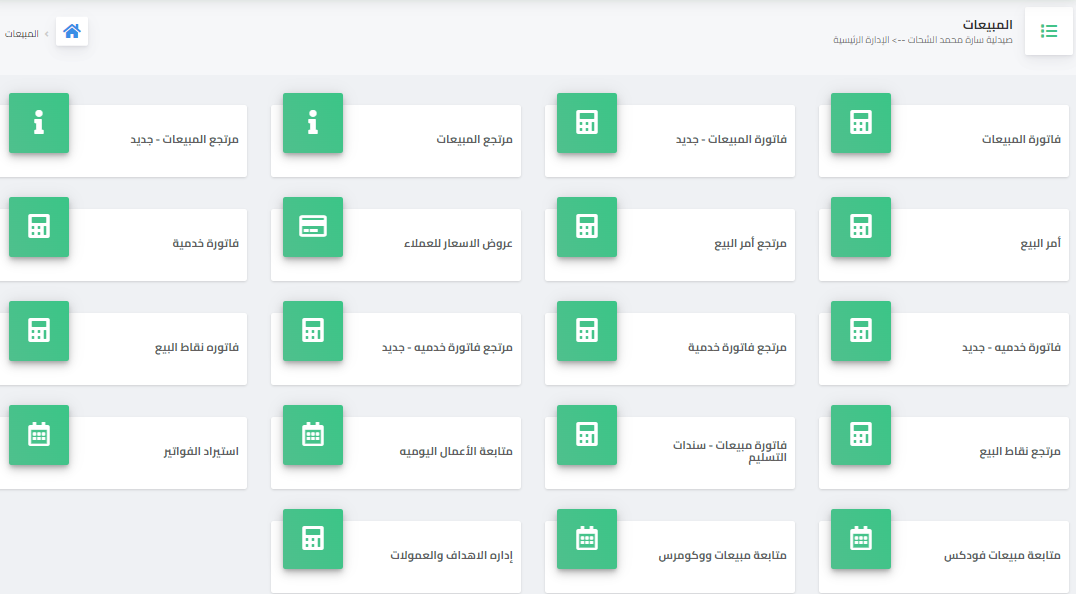Click card icon for عروض الاسعار للعملاء
The image size is (1076, 594).
(x=312, y=227)
